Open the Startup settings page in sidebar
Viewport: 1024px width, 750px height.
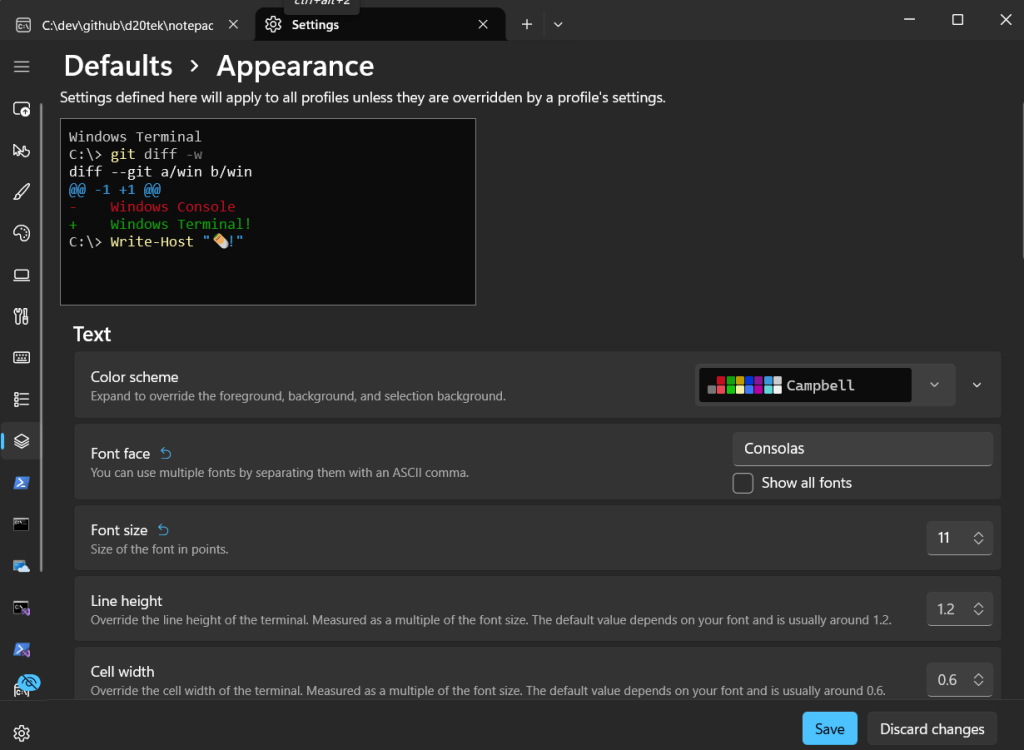tap(21, 109)
